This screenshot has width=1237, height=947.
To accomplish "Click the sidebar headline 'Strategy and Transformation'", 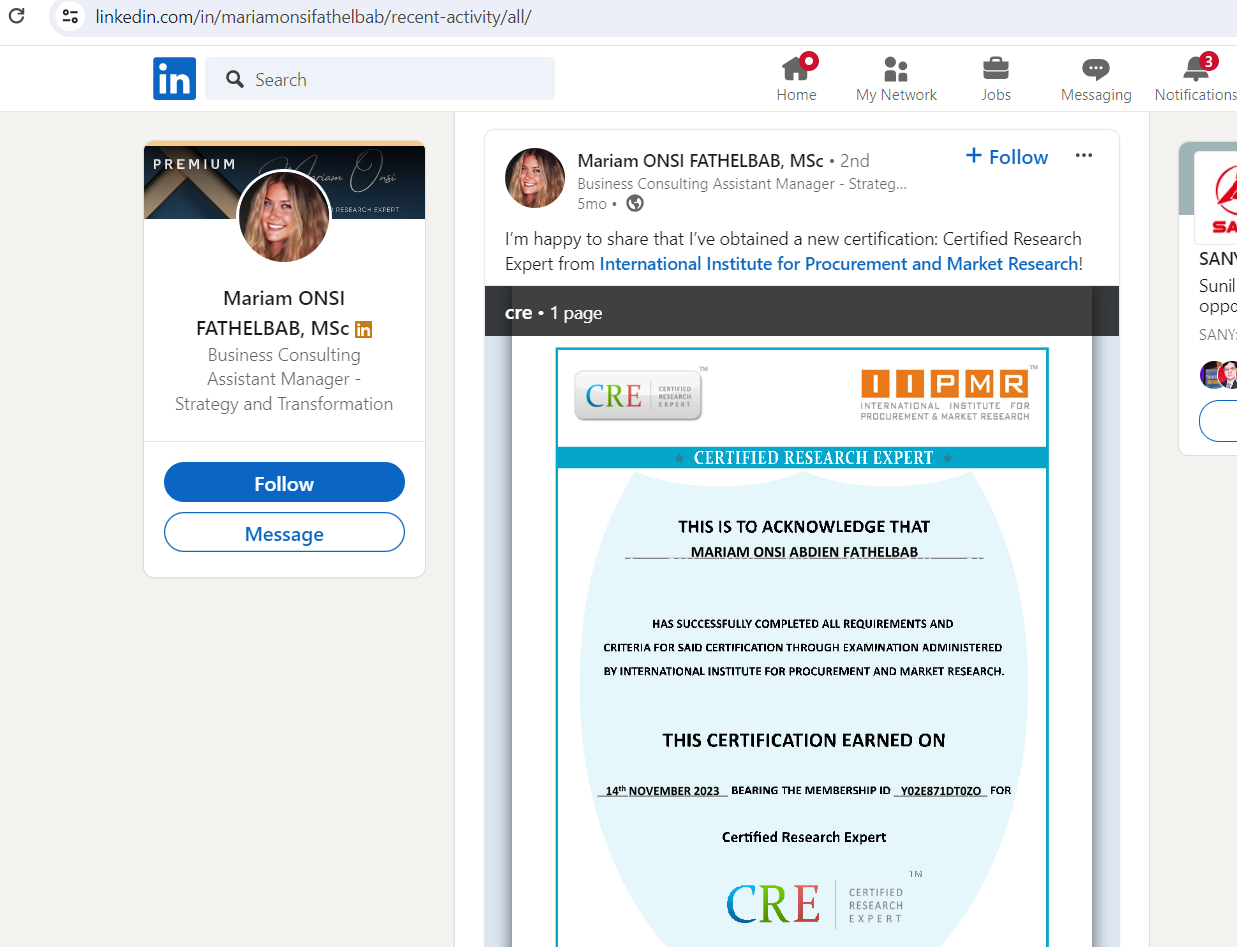I will point(284,404).
